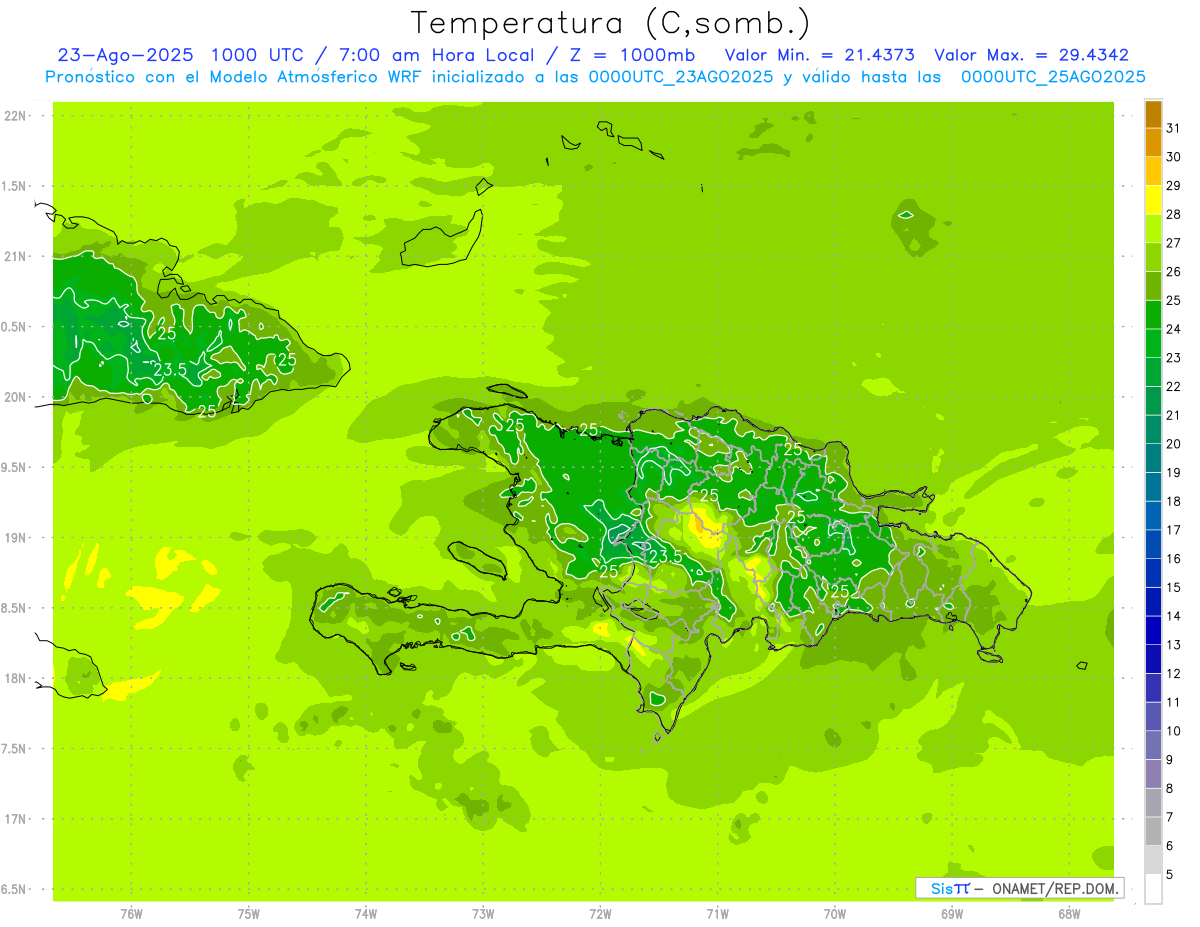
Task: Click the legend value '31'
Action: coord(1174,127)
